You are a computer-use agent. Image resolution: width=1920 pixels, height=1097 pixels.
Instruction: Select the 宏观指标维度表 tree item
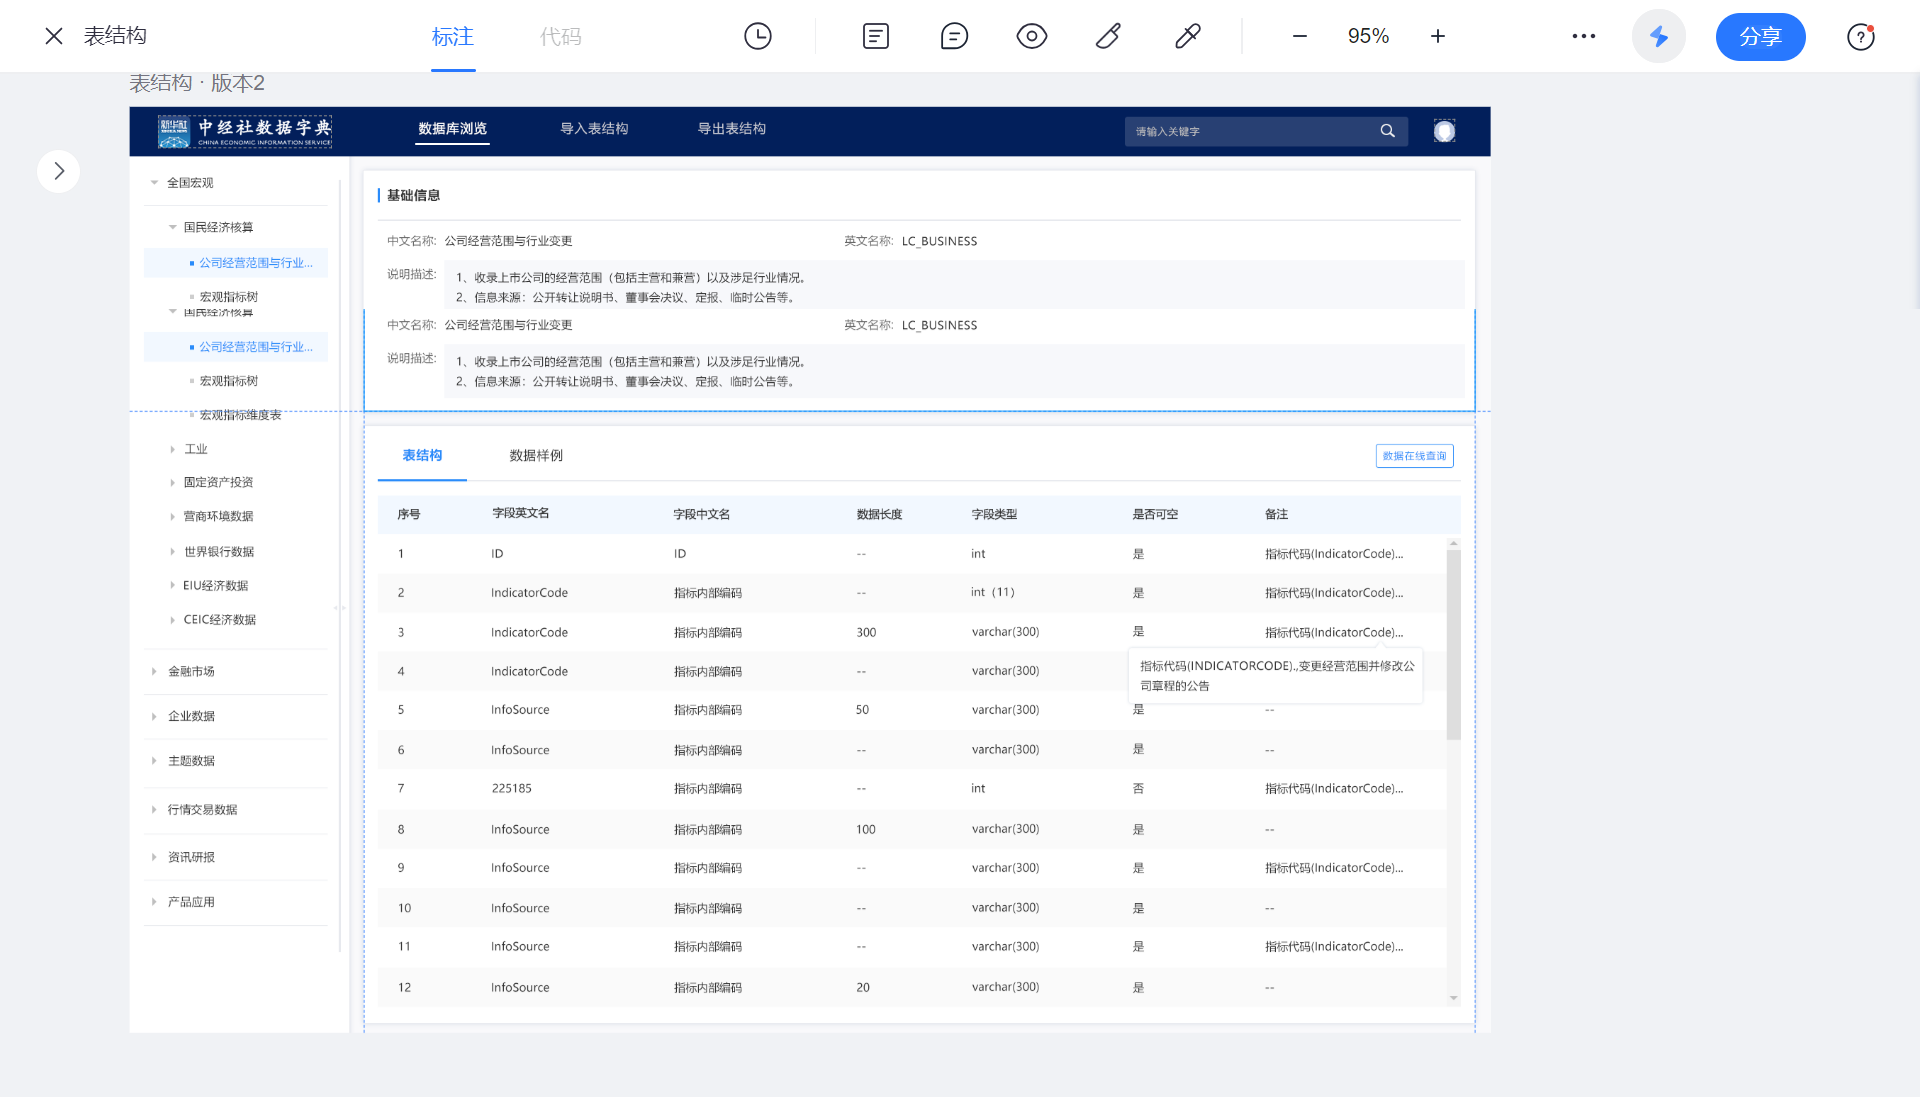[240, 415]
